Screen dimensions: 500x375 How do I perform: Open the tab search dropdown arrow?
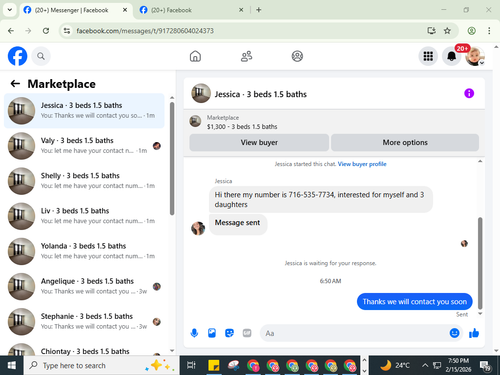click(x=10, y=10)
